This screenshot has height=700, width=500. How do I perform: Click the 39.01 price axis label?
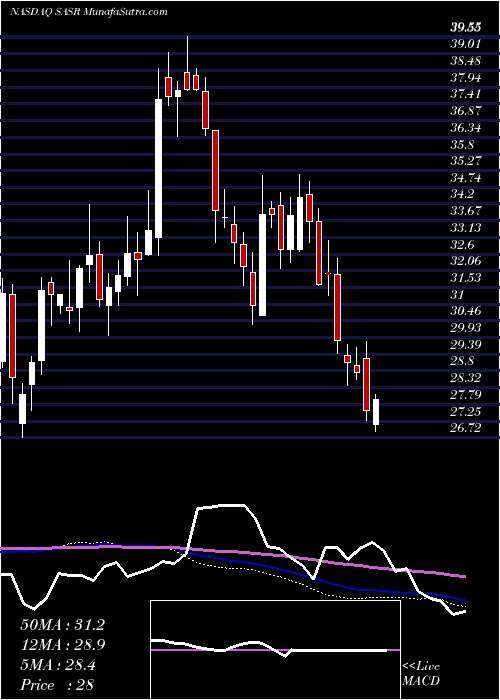tap(466, 44)
